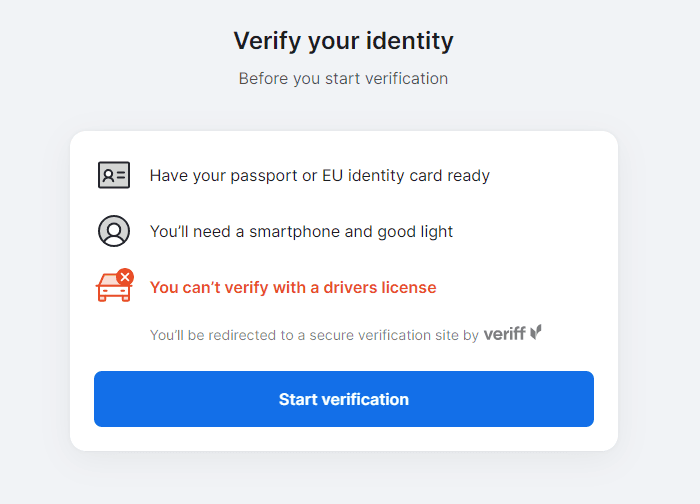Viewport: 700px width, 504px height.
Task: Click the word "smartphone" in second requirement
Action: (294, 232)
